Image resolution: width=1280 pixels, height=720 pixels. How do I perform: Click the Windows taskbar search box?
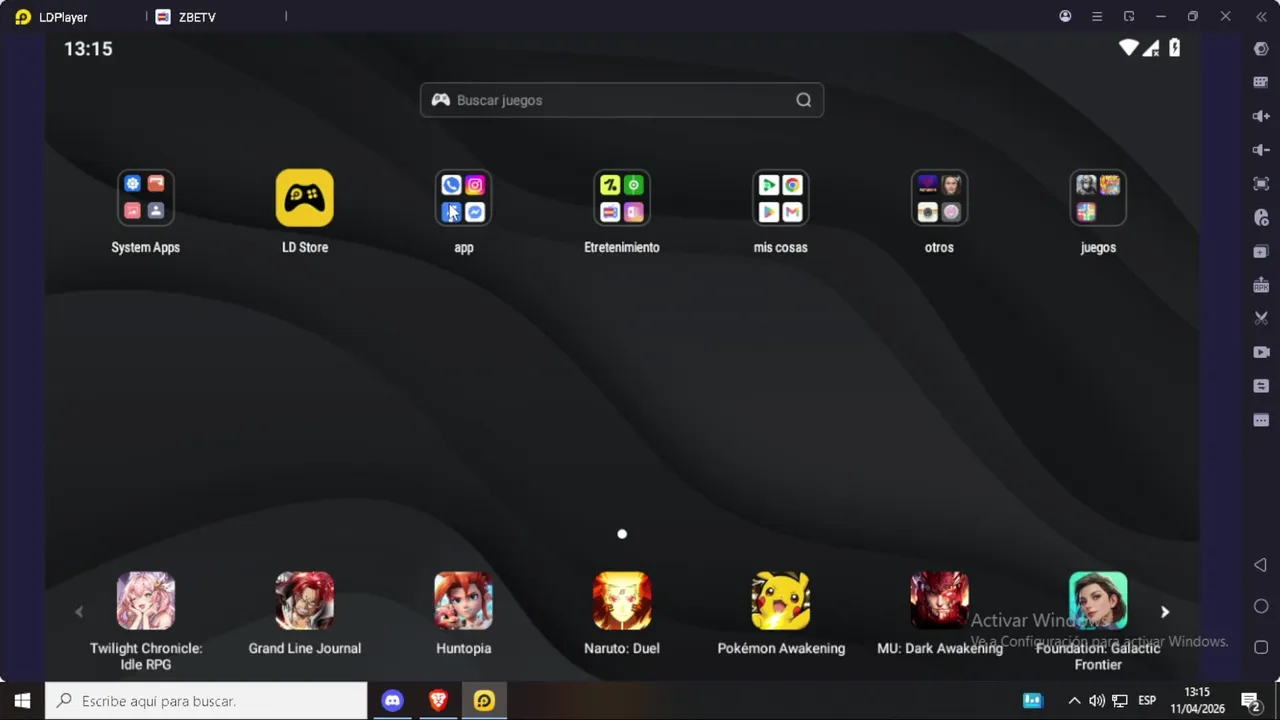(x=207, y=701)
